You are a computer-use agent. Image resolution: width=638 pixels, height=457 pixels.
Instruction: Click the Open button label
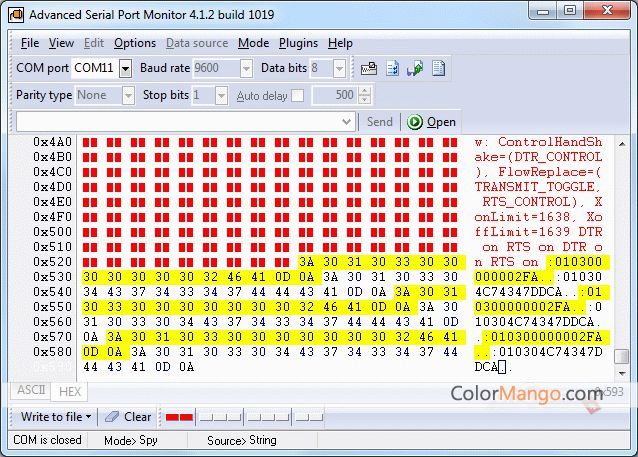pyautogui.click(x=441, y=122)
